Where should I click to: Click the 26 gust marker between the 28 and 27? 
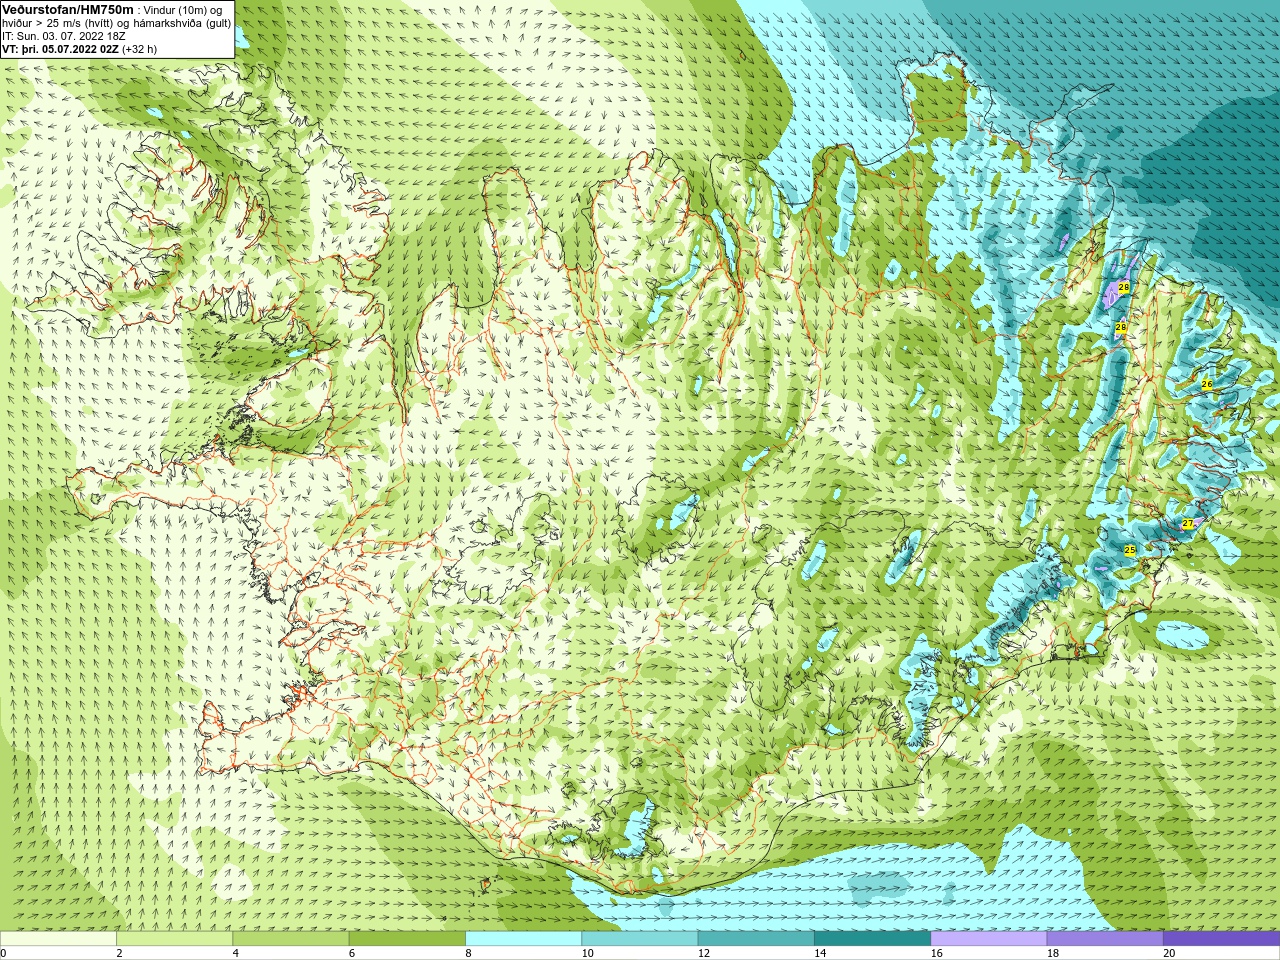tap(1207, 384)
